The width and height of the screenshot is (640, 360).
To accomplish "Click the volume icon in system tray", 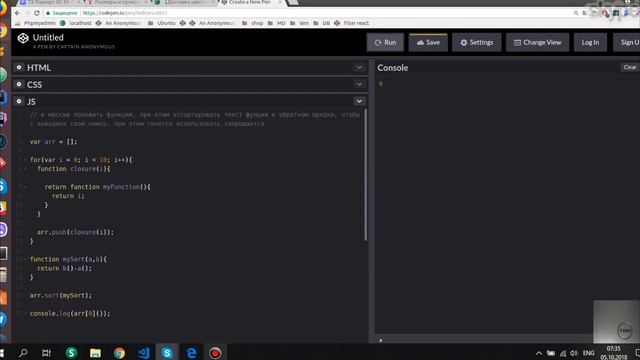I will click(573, 353).
